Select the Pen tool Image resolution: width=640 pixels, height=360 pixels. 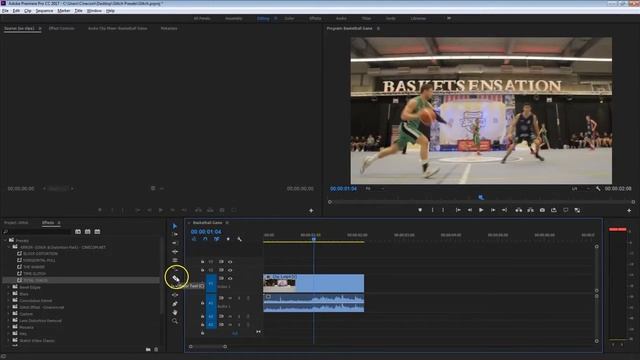175,304
